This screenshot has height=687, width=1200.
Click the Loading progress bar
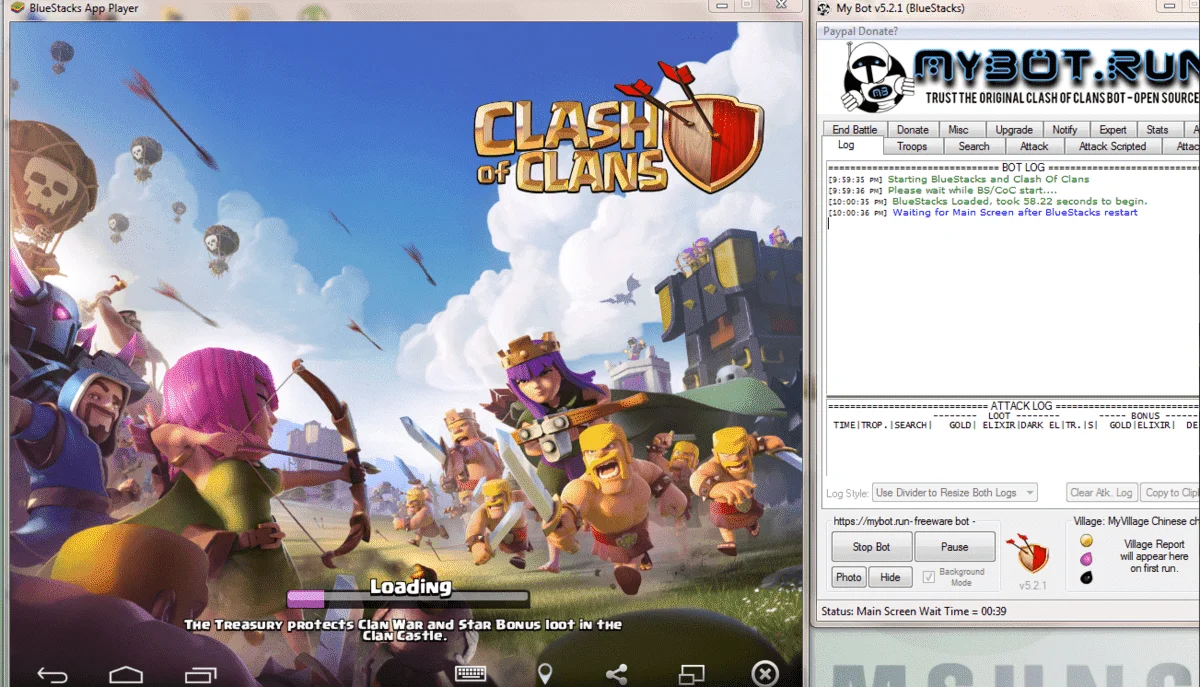pyautogui.click(x=407, y=599)
